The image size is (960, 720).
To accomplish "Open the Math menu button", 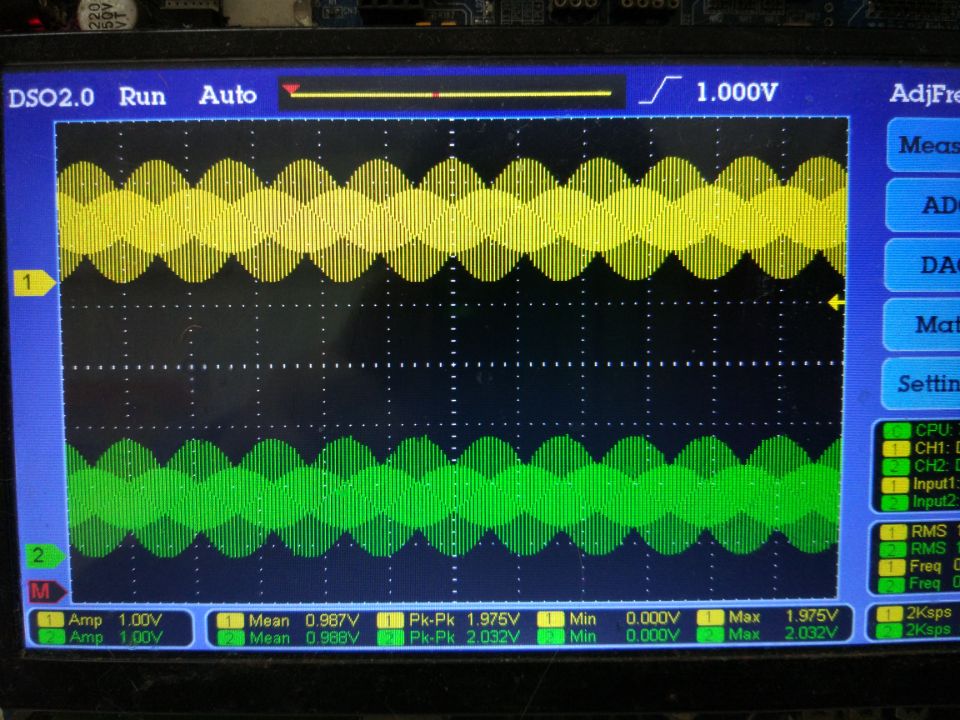I will coord(923,324).
